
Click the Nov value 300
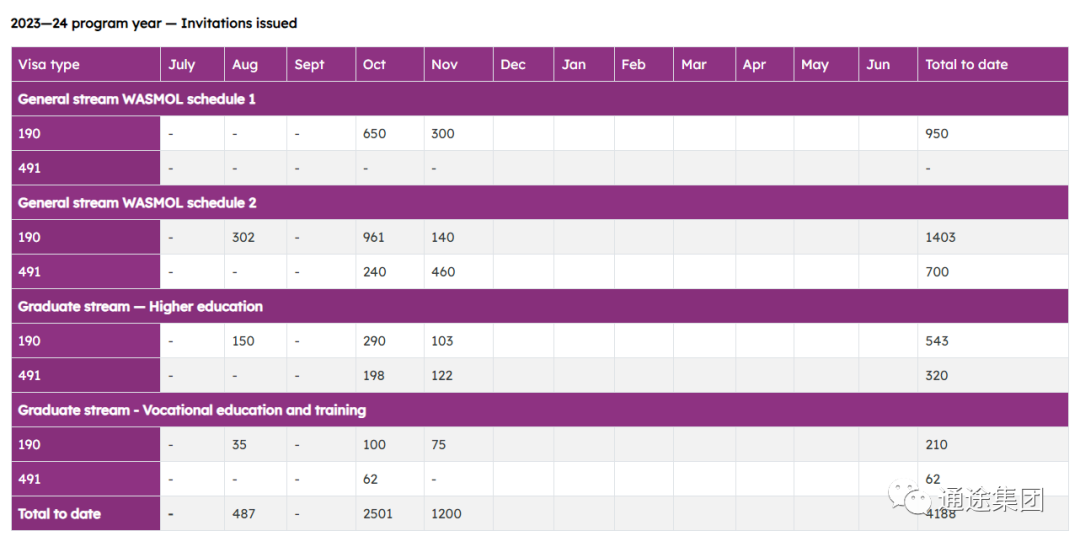pos(443,134)
